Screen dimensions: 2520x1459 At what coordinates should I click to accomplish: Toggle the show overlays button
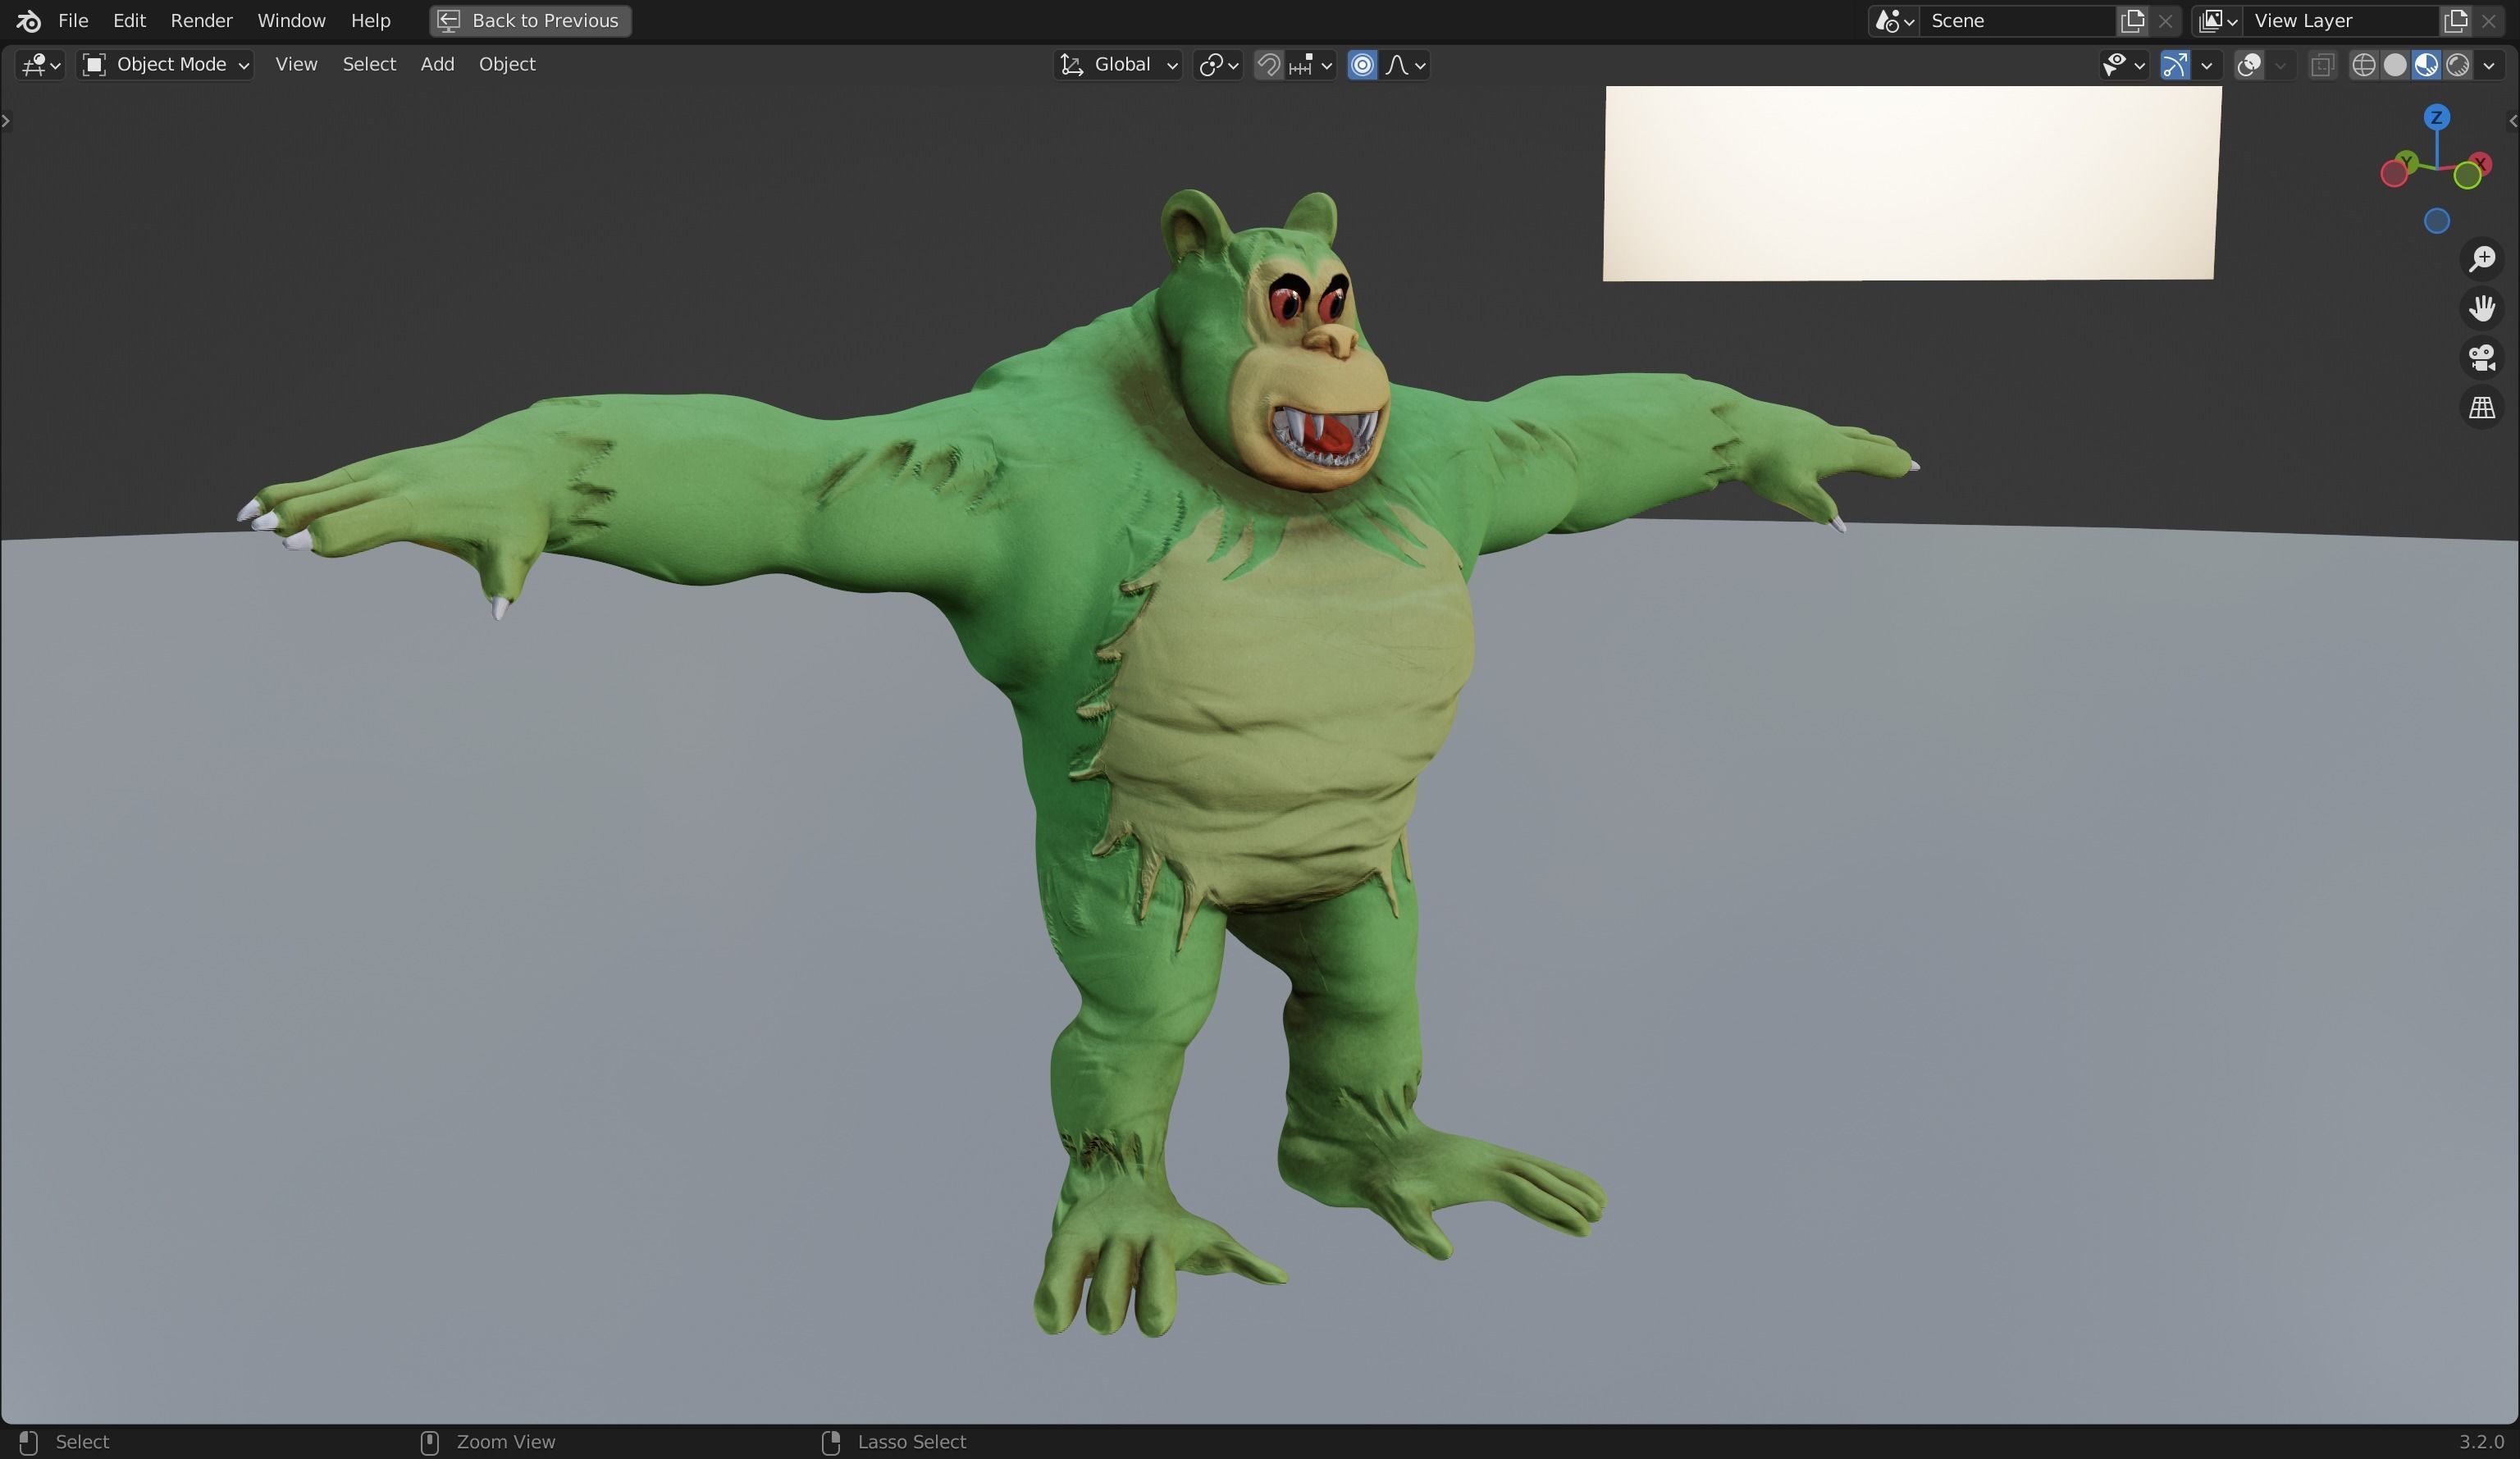click(2249, 64)
